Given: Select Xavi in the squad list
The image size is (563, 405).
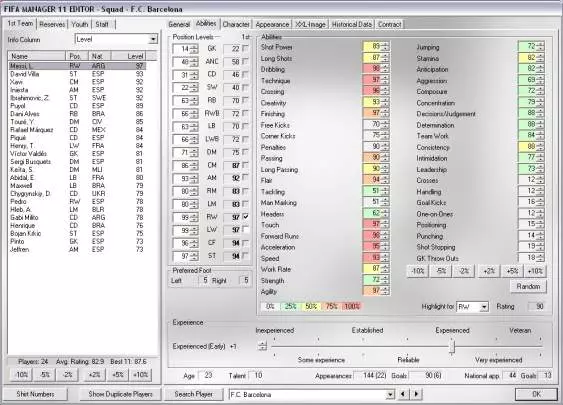Looking at the screenshot, I should coord(77,82).
